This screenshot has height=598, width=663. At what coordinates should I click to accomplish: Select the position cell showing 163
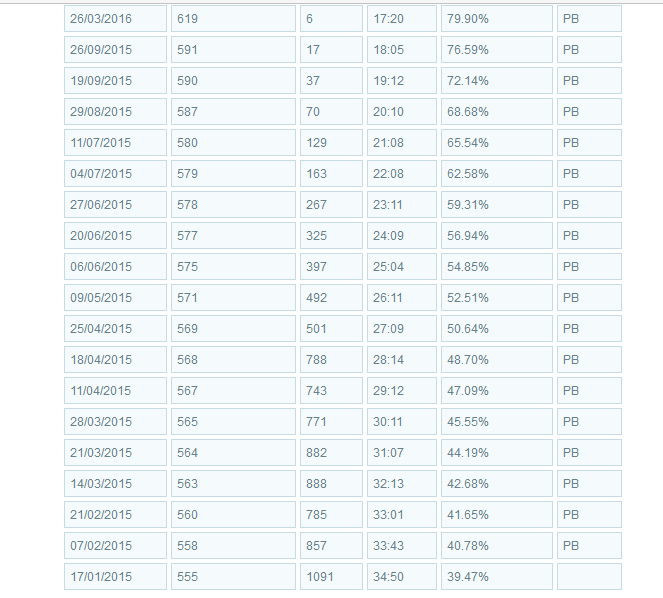click(330, 174)
